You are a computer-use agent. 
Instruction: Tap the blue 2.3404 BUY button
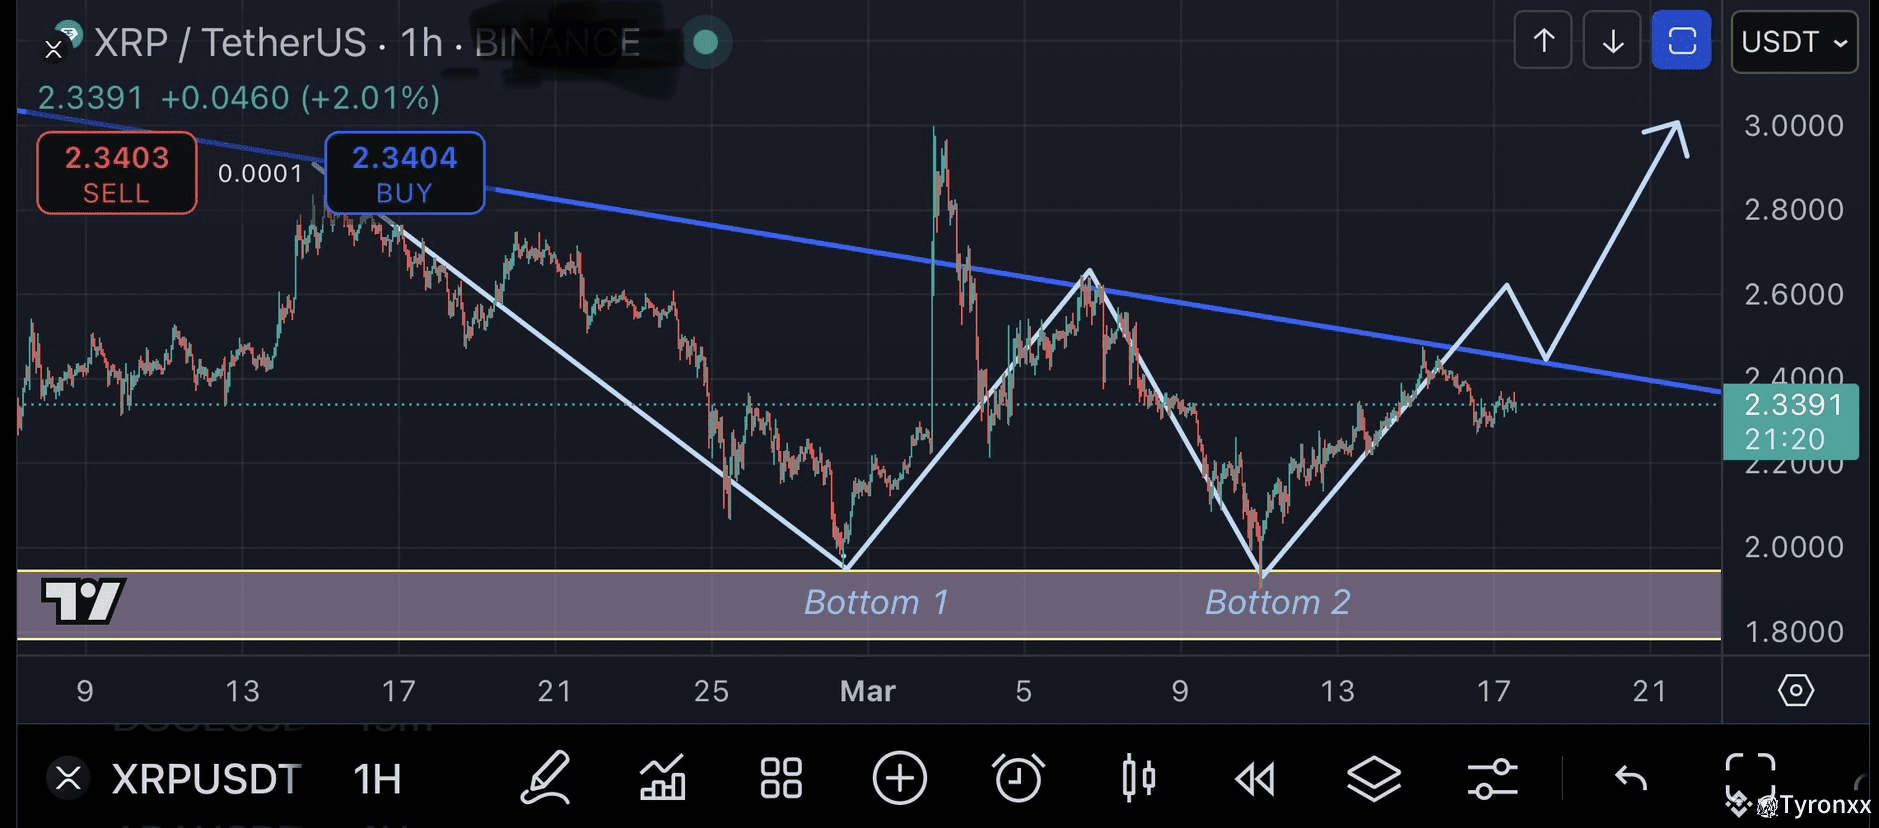pyautogui.click(x=405, y=173)
